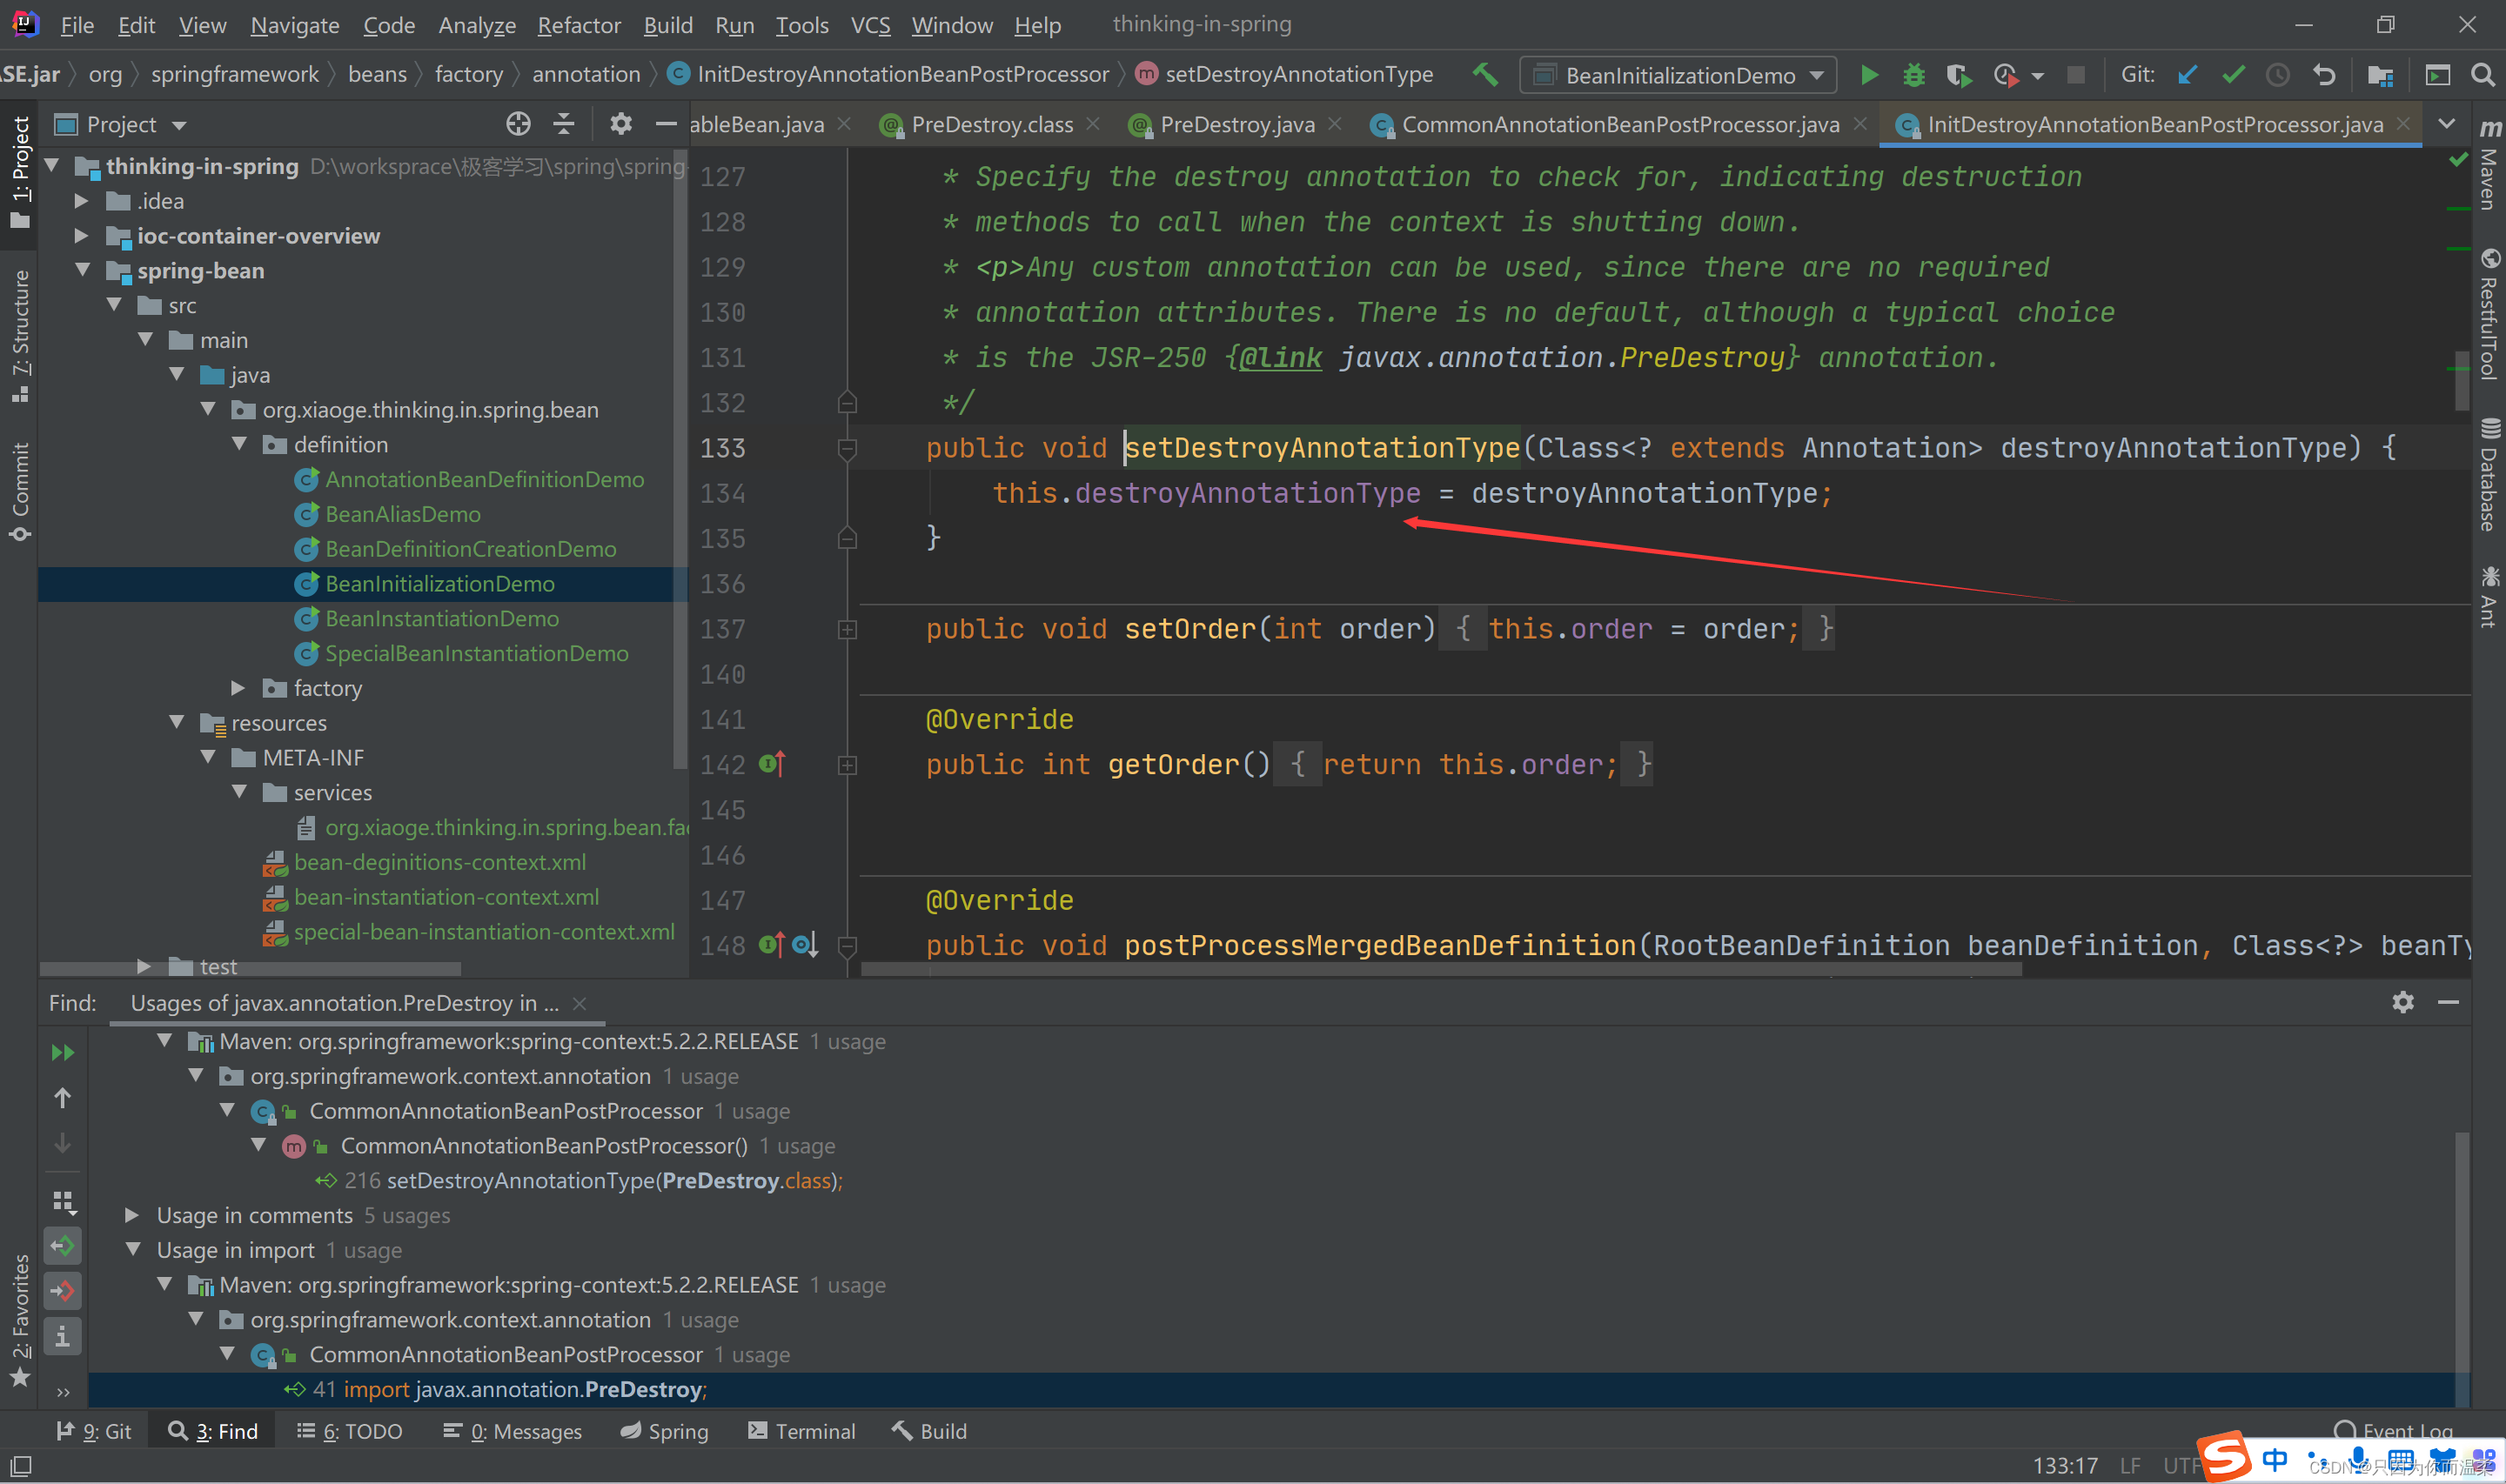This screenshot has height=1484, width=2506.
Task: Open the Event Log
Action: (2393, 1431)
